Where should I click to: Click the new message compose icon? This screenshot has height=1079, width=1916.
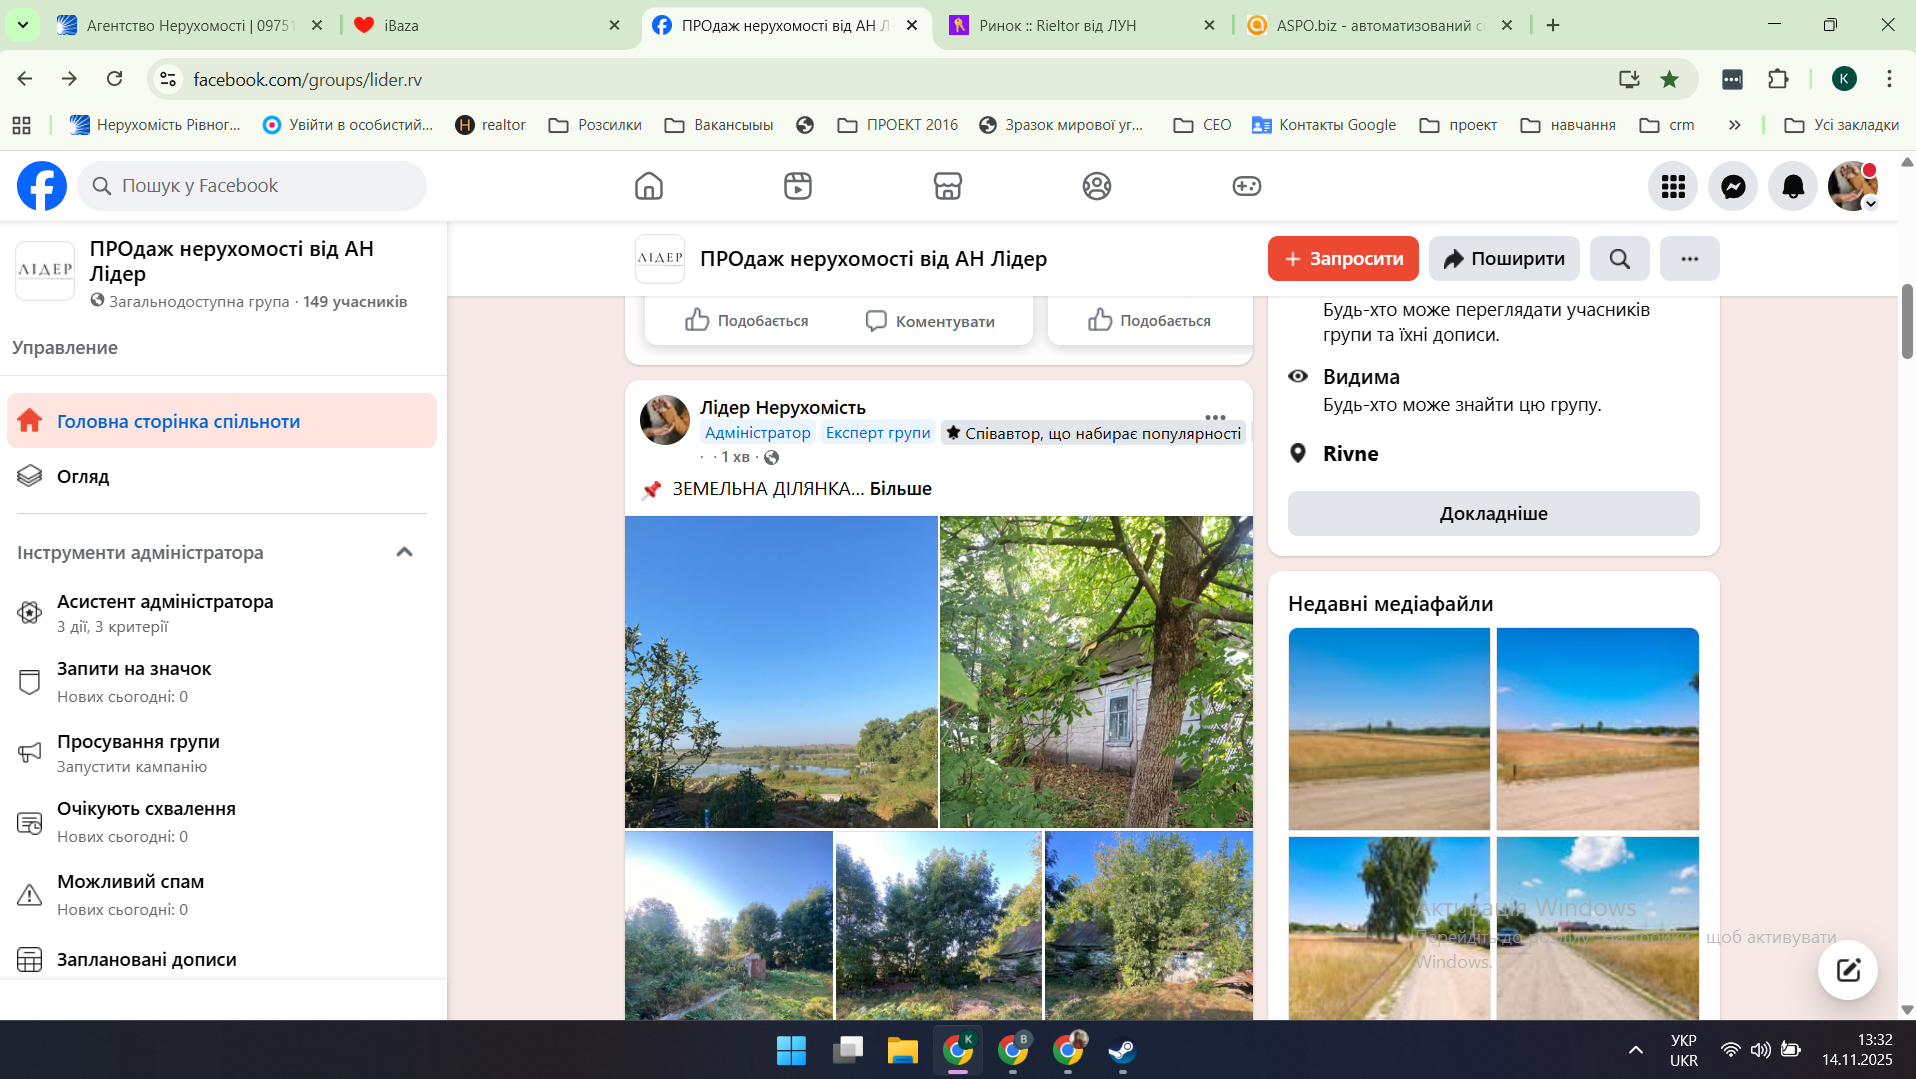click(x=1847, y=969)
